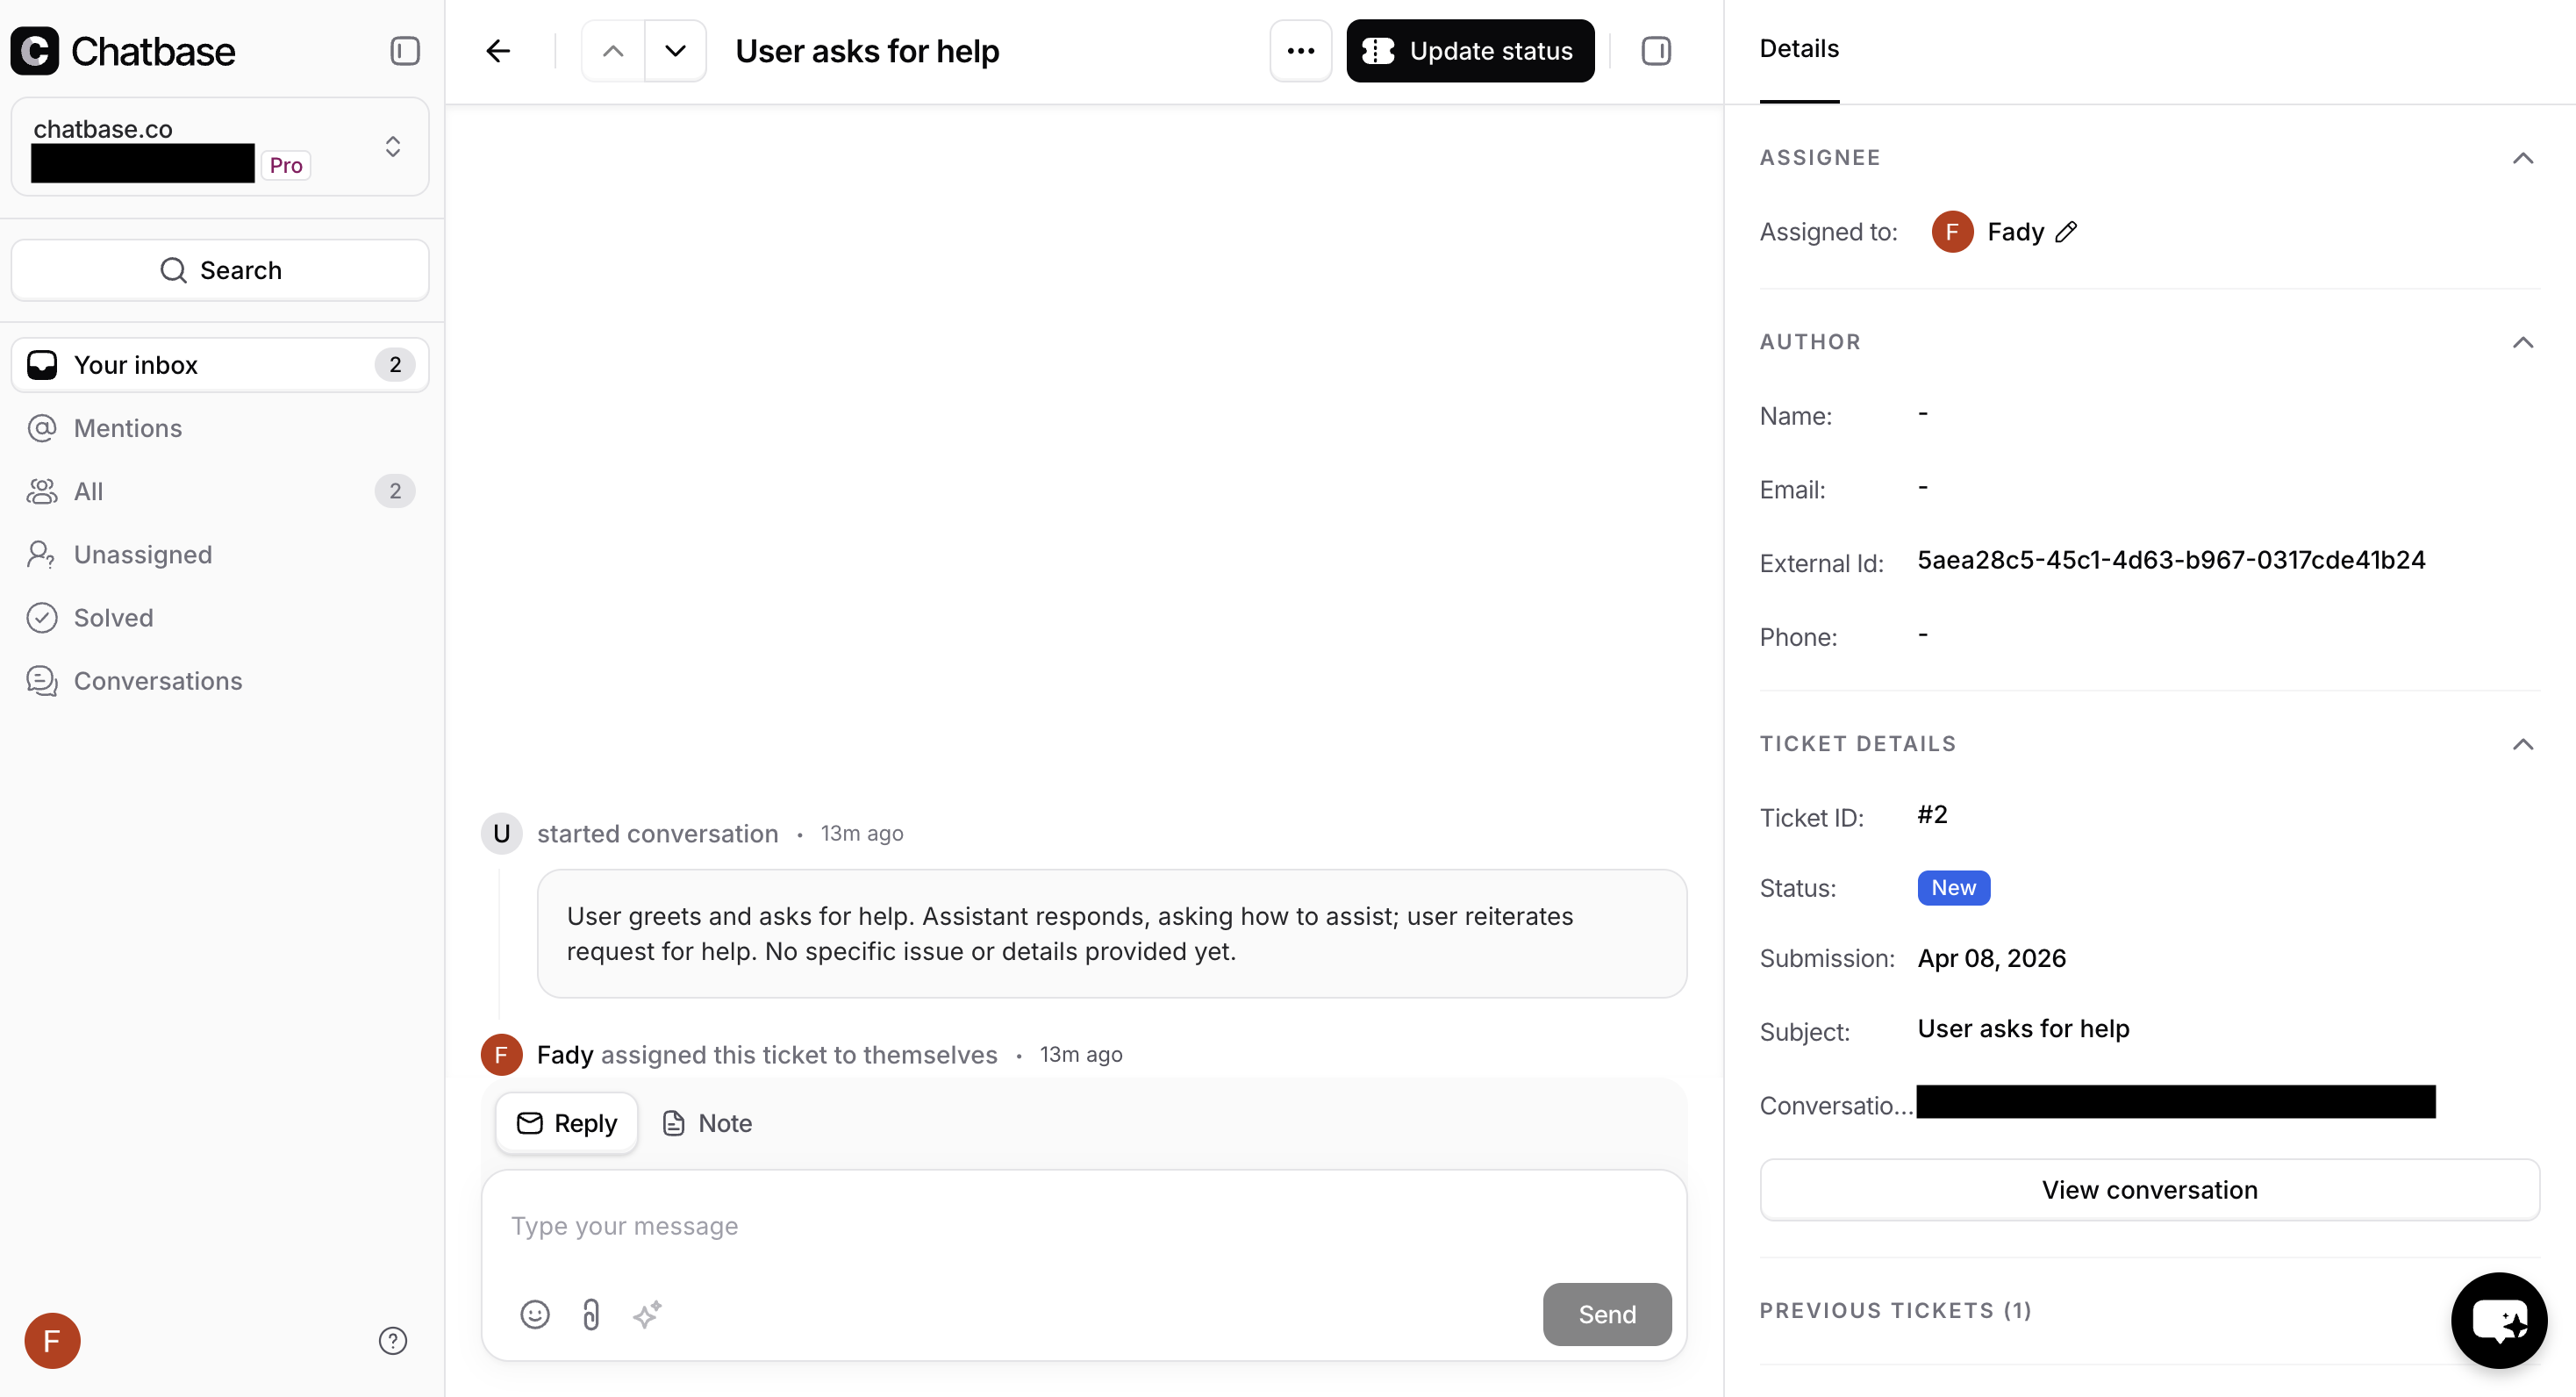Click the Update status button

1470,50
